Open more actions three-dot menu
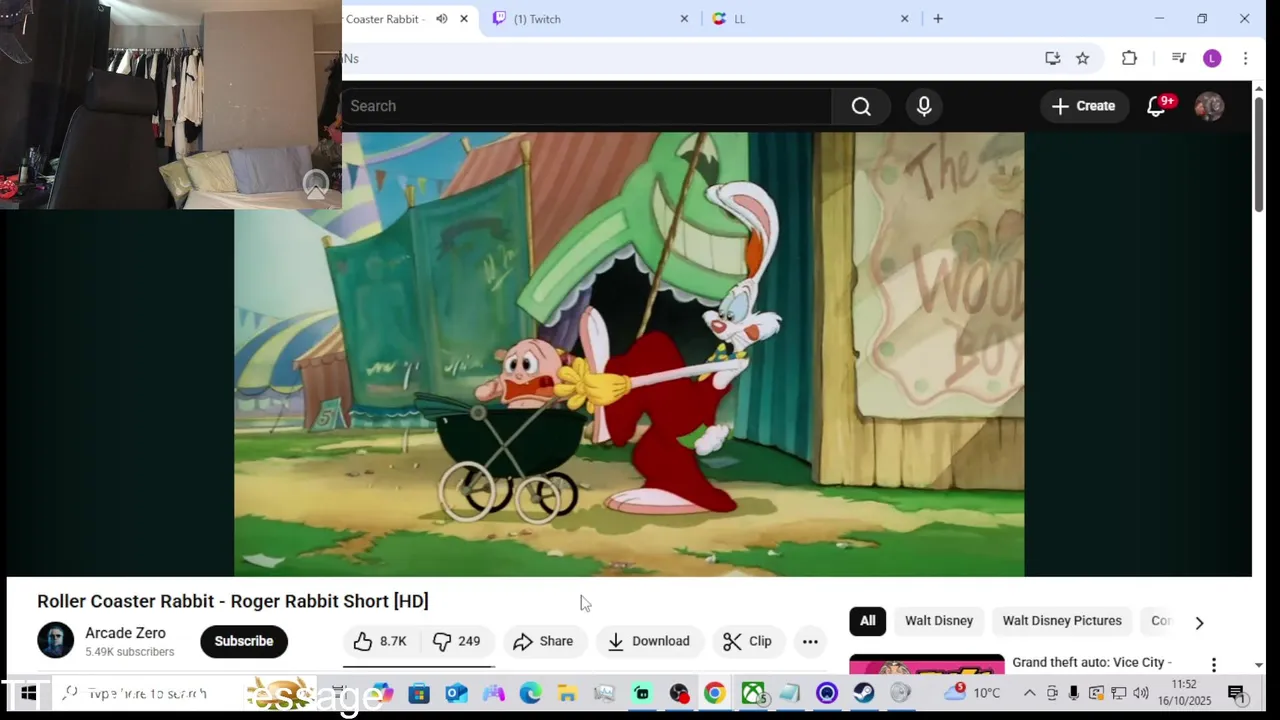 (x=810, y=641)
